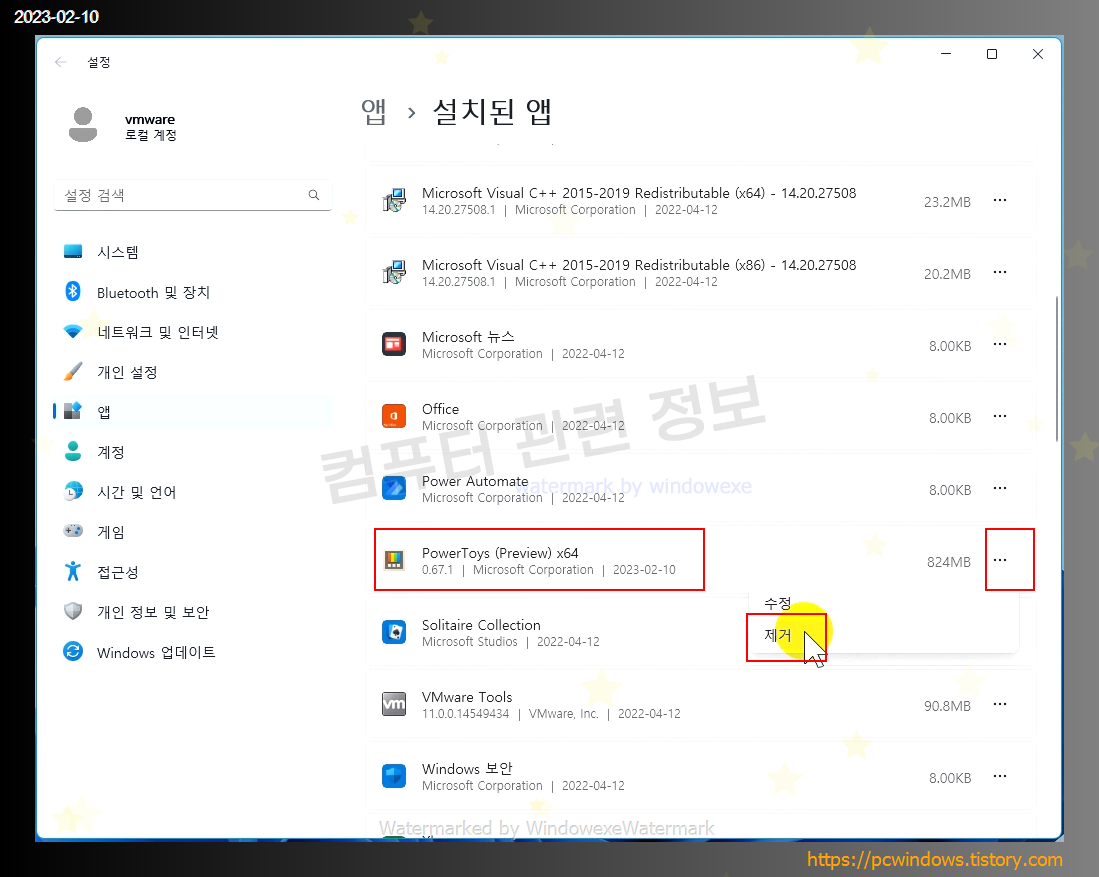The height and width of the screenshot is (877, 1099).
Task: Click the vmware account name
Action: [150, 119]
